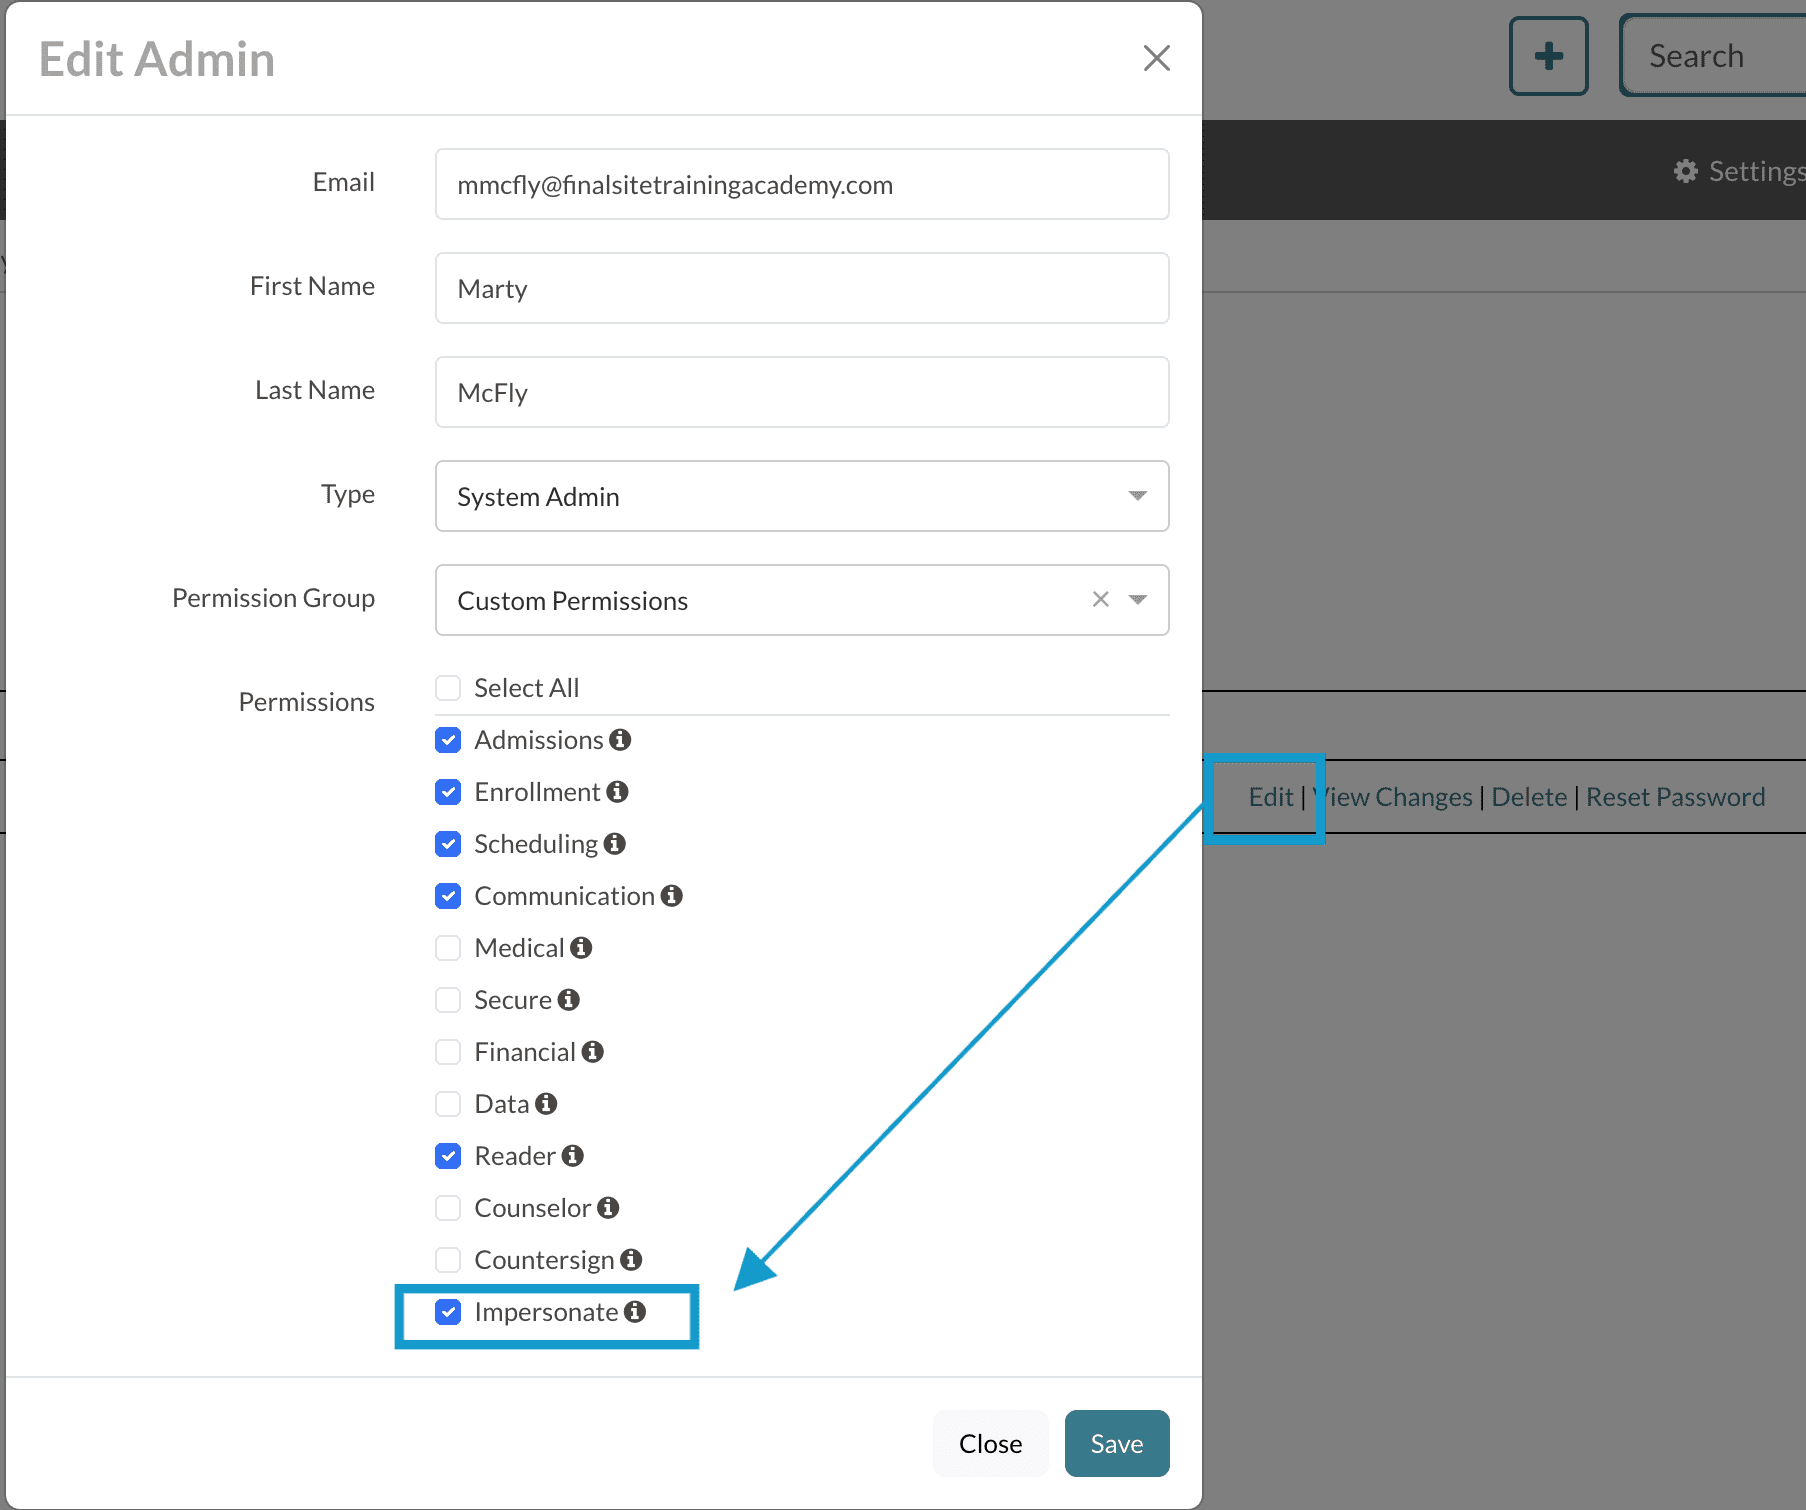Click the Reset Password link
1806x1510 pixels.
click(1676, 796)
